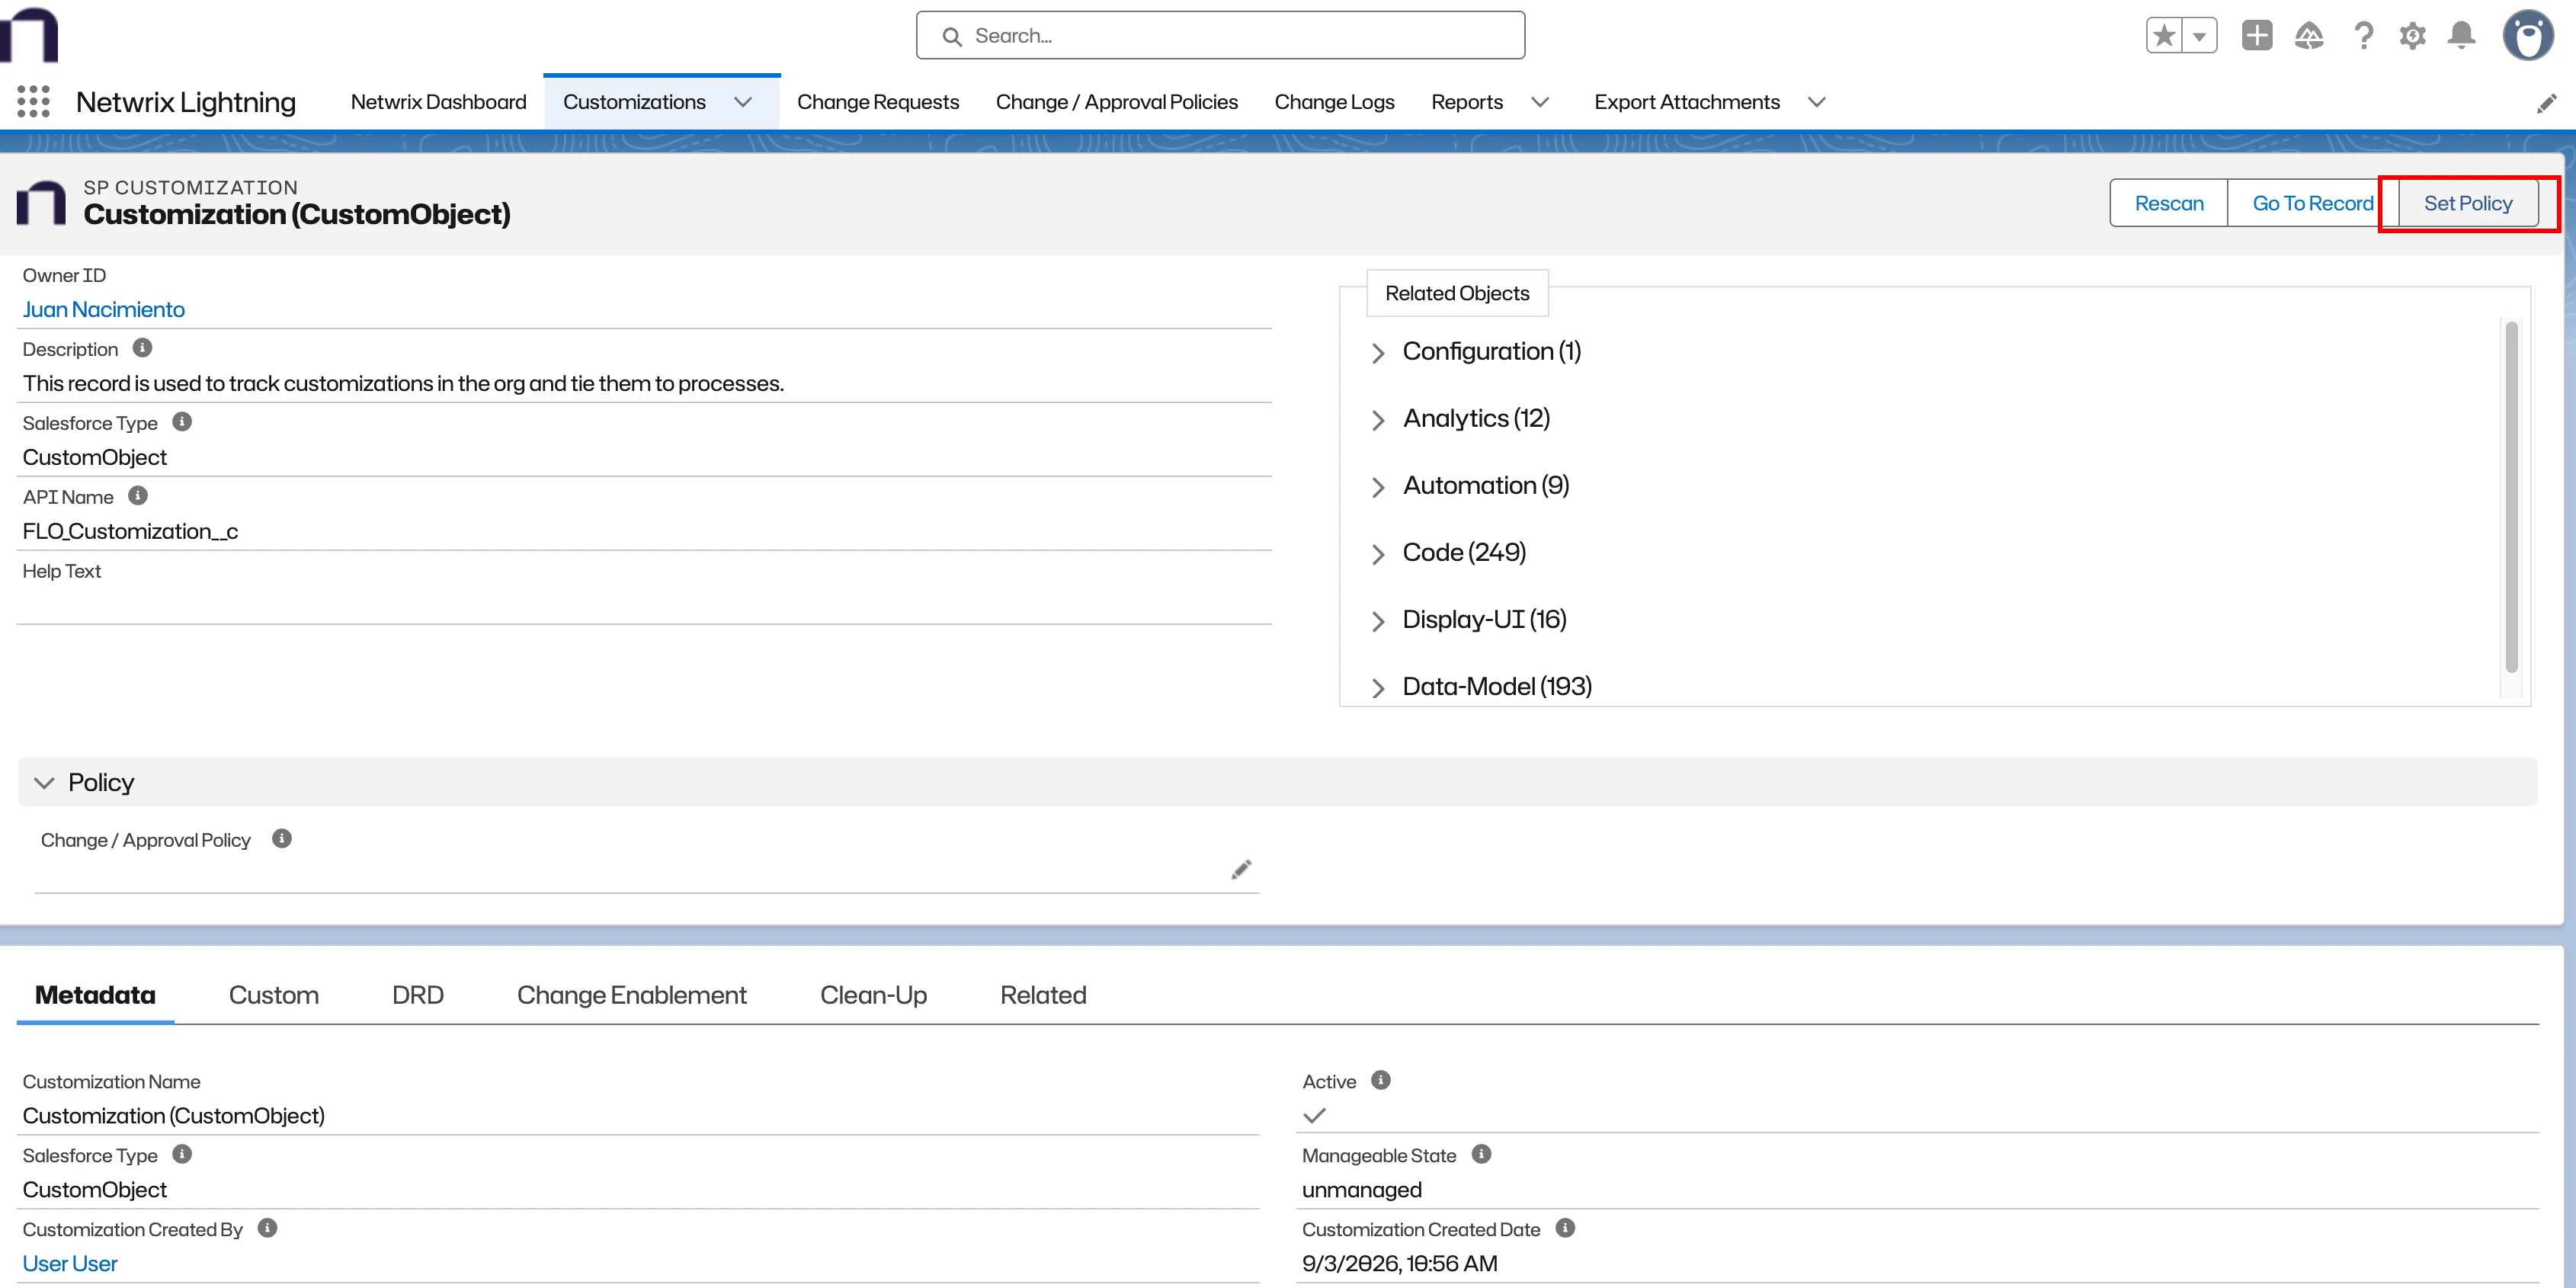Click the Manageable State info icon
The height and width of the screenshot is (1288, 2576).
(1482, 1154)
